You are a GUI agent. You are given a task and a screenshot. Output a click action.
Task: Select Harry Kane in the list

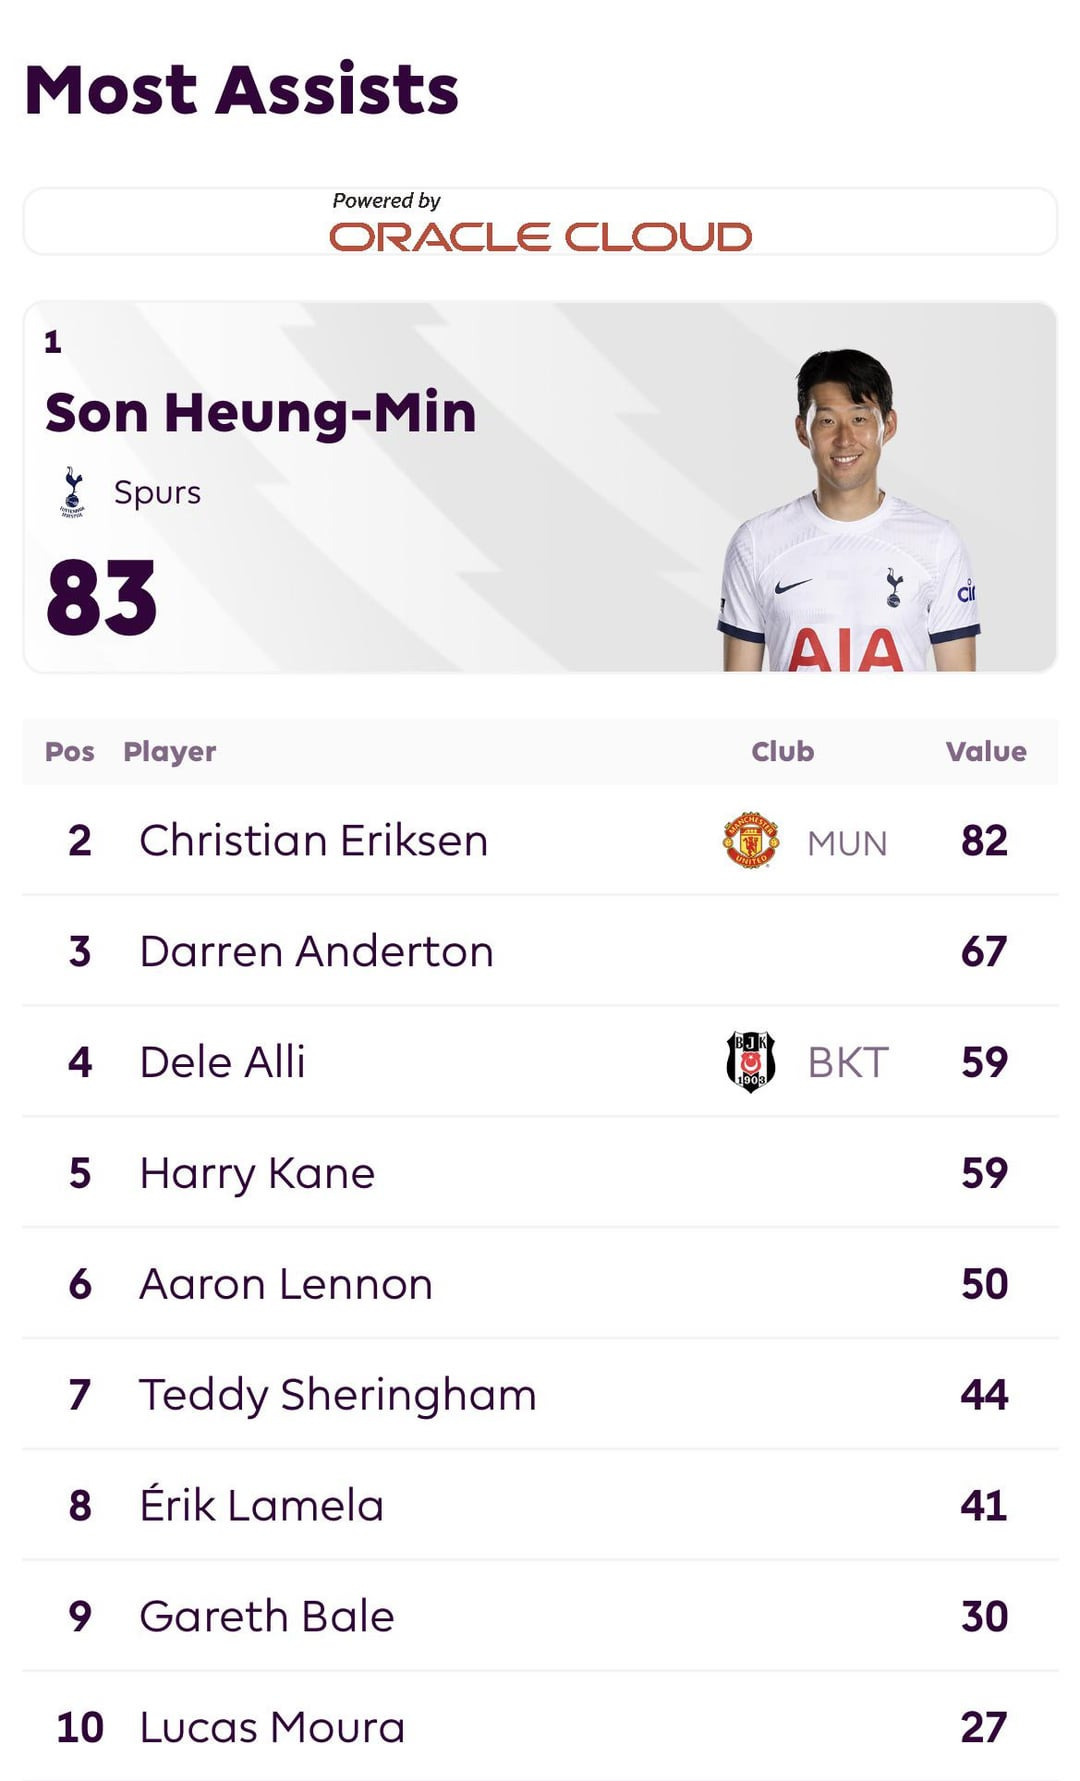coord(257,1173)
